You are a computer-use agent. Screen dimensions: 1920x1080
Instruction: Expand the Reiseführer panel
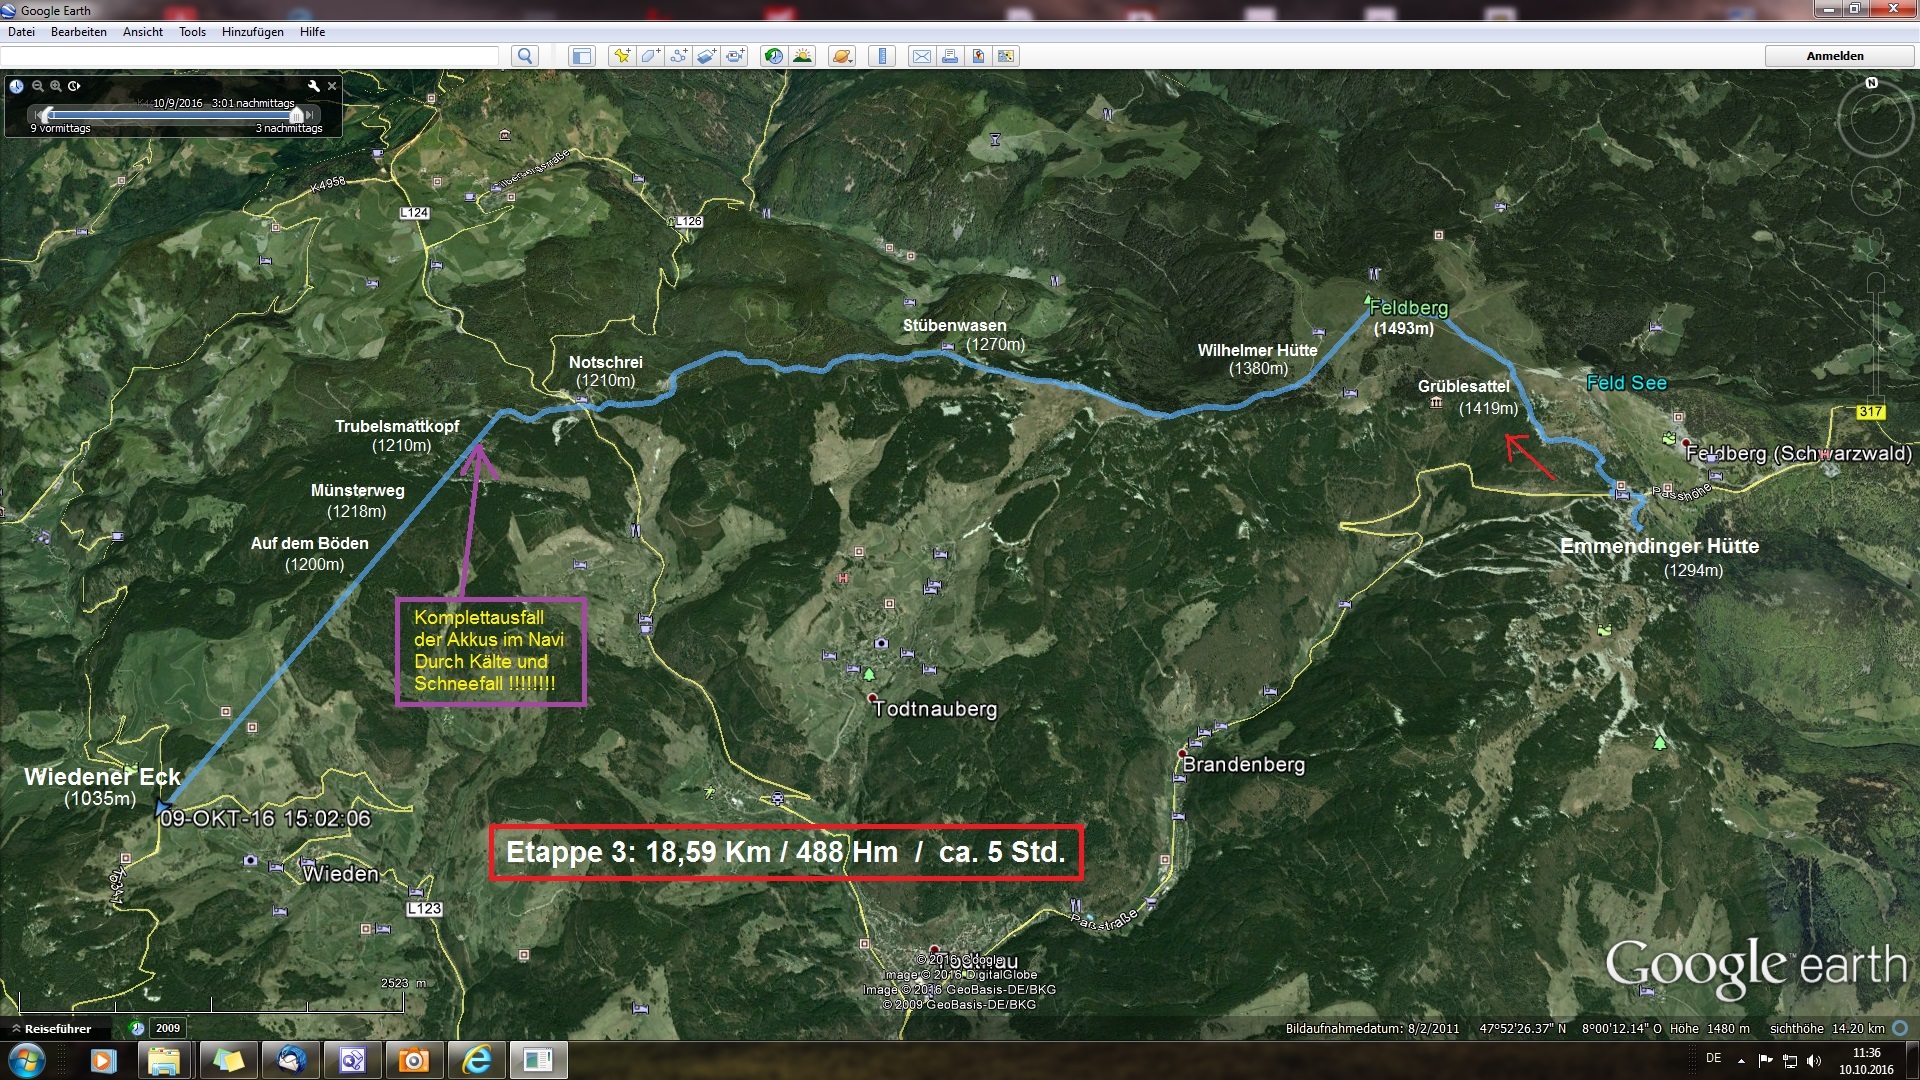(50, 1028)
